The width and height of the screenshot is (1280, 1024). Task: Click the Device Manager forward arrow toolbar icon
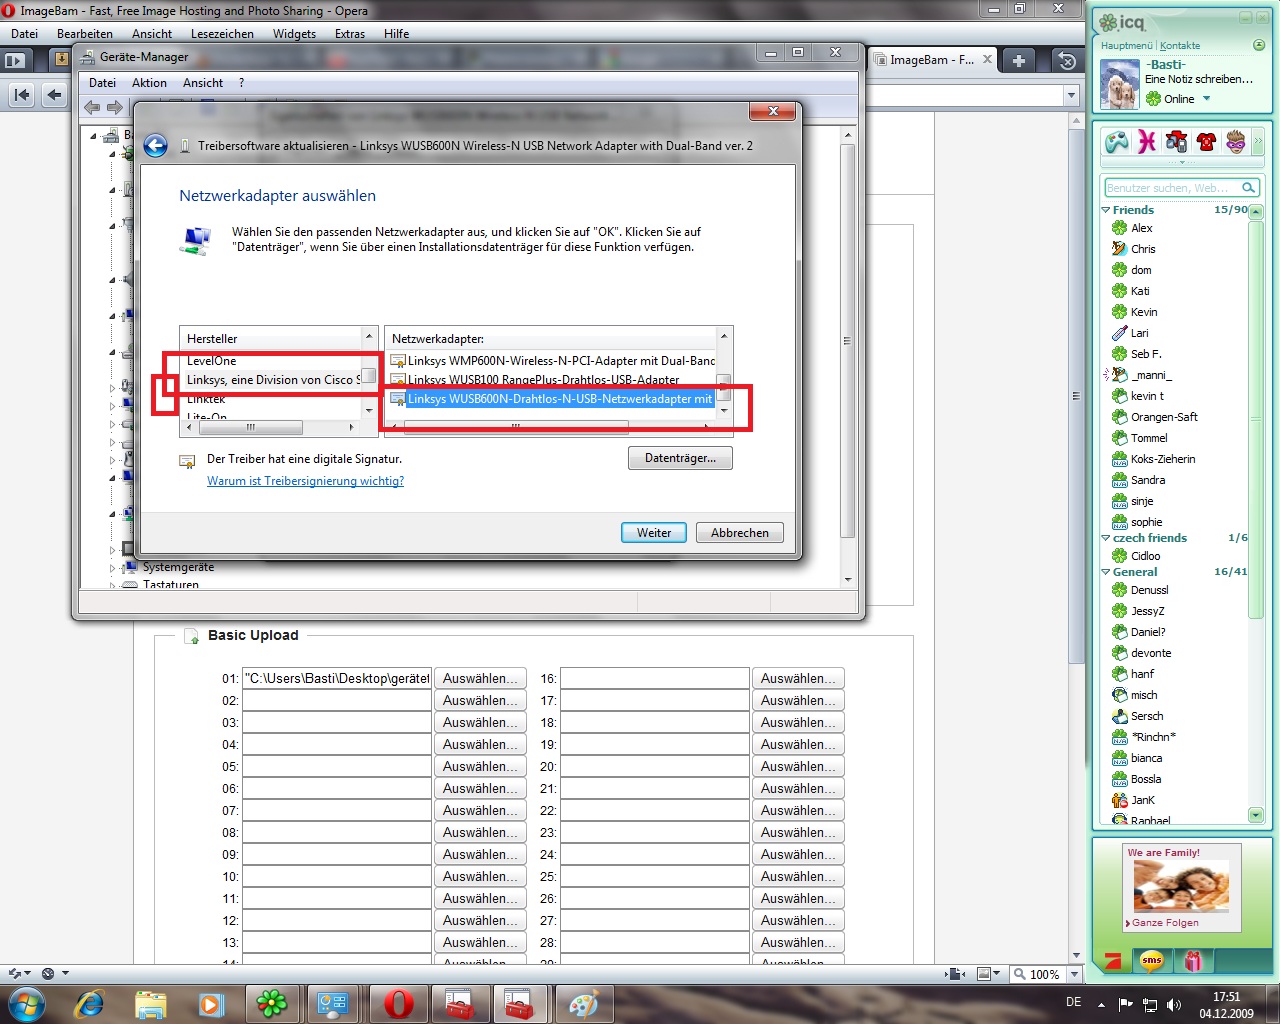pyautogui.click(x=114, y=107)
